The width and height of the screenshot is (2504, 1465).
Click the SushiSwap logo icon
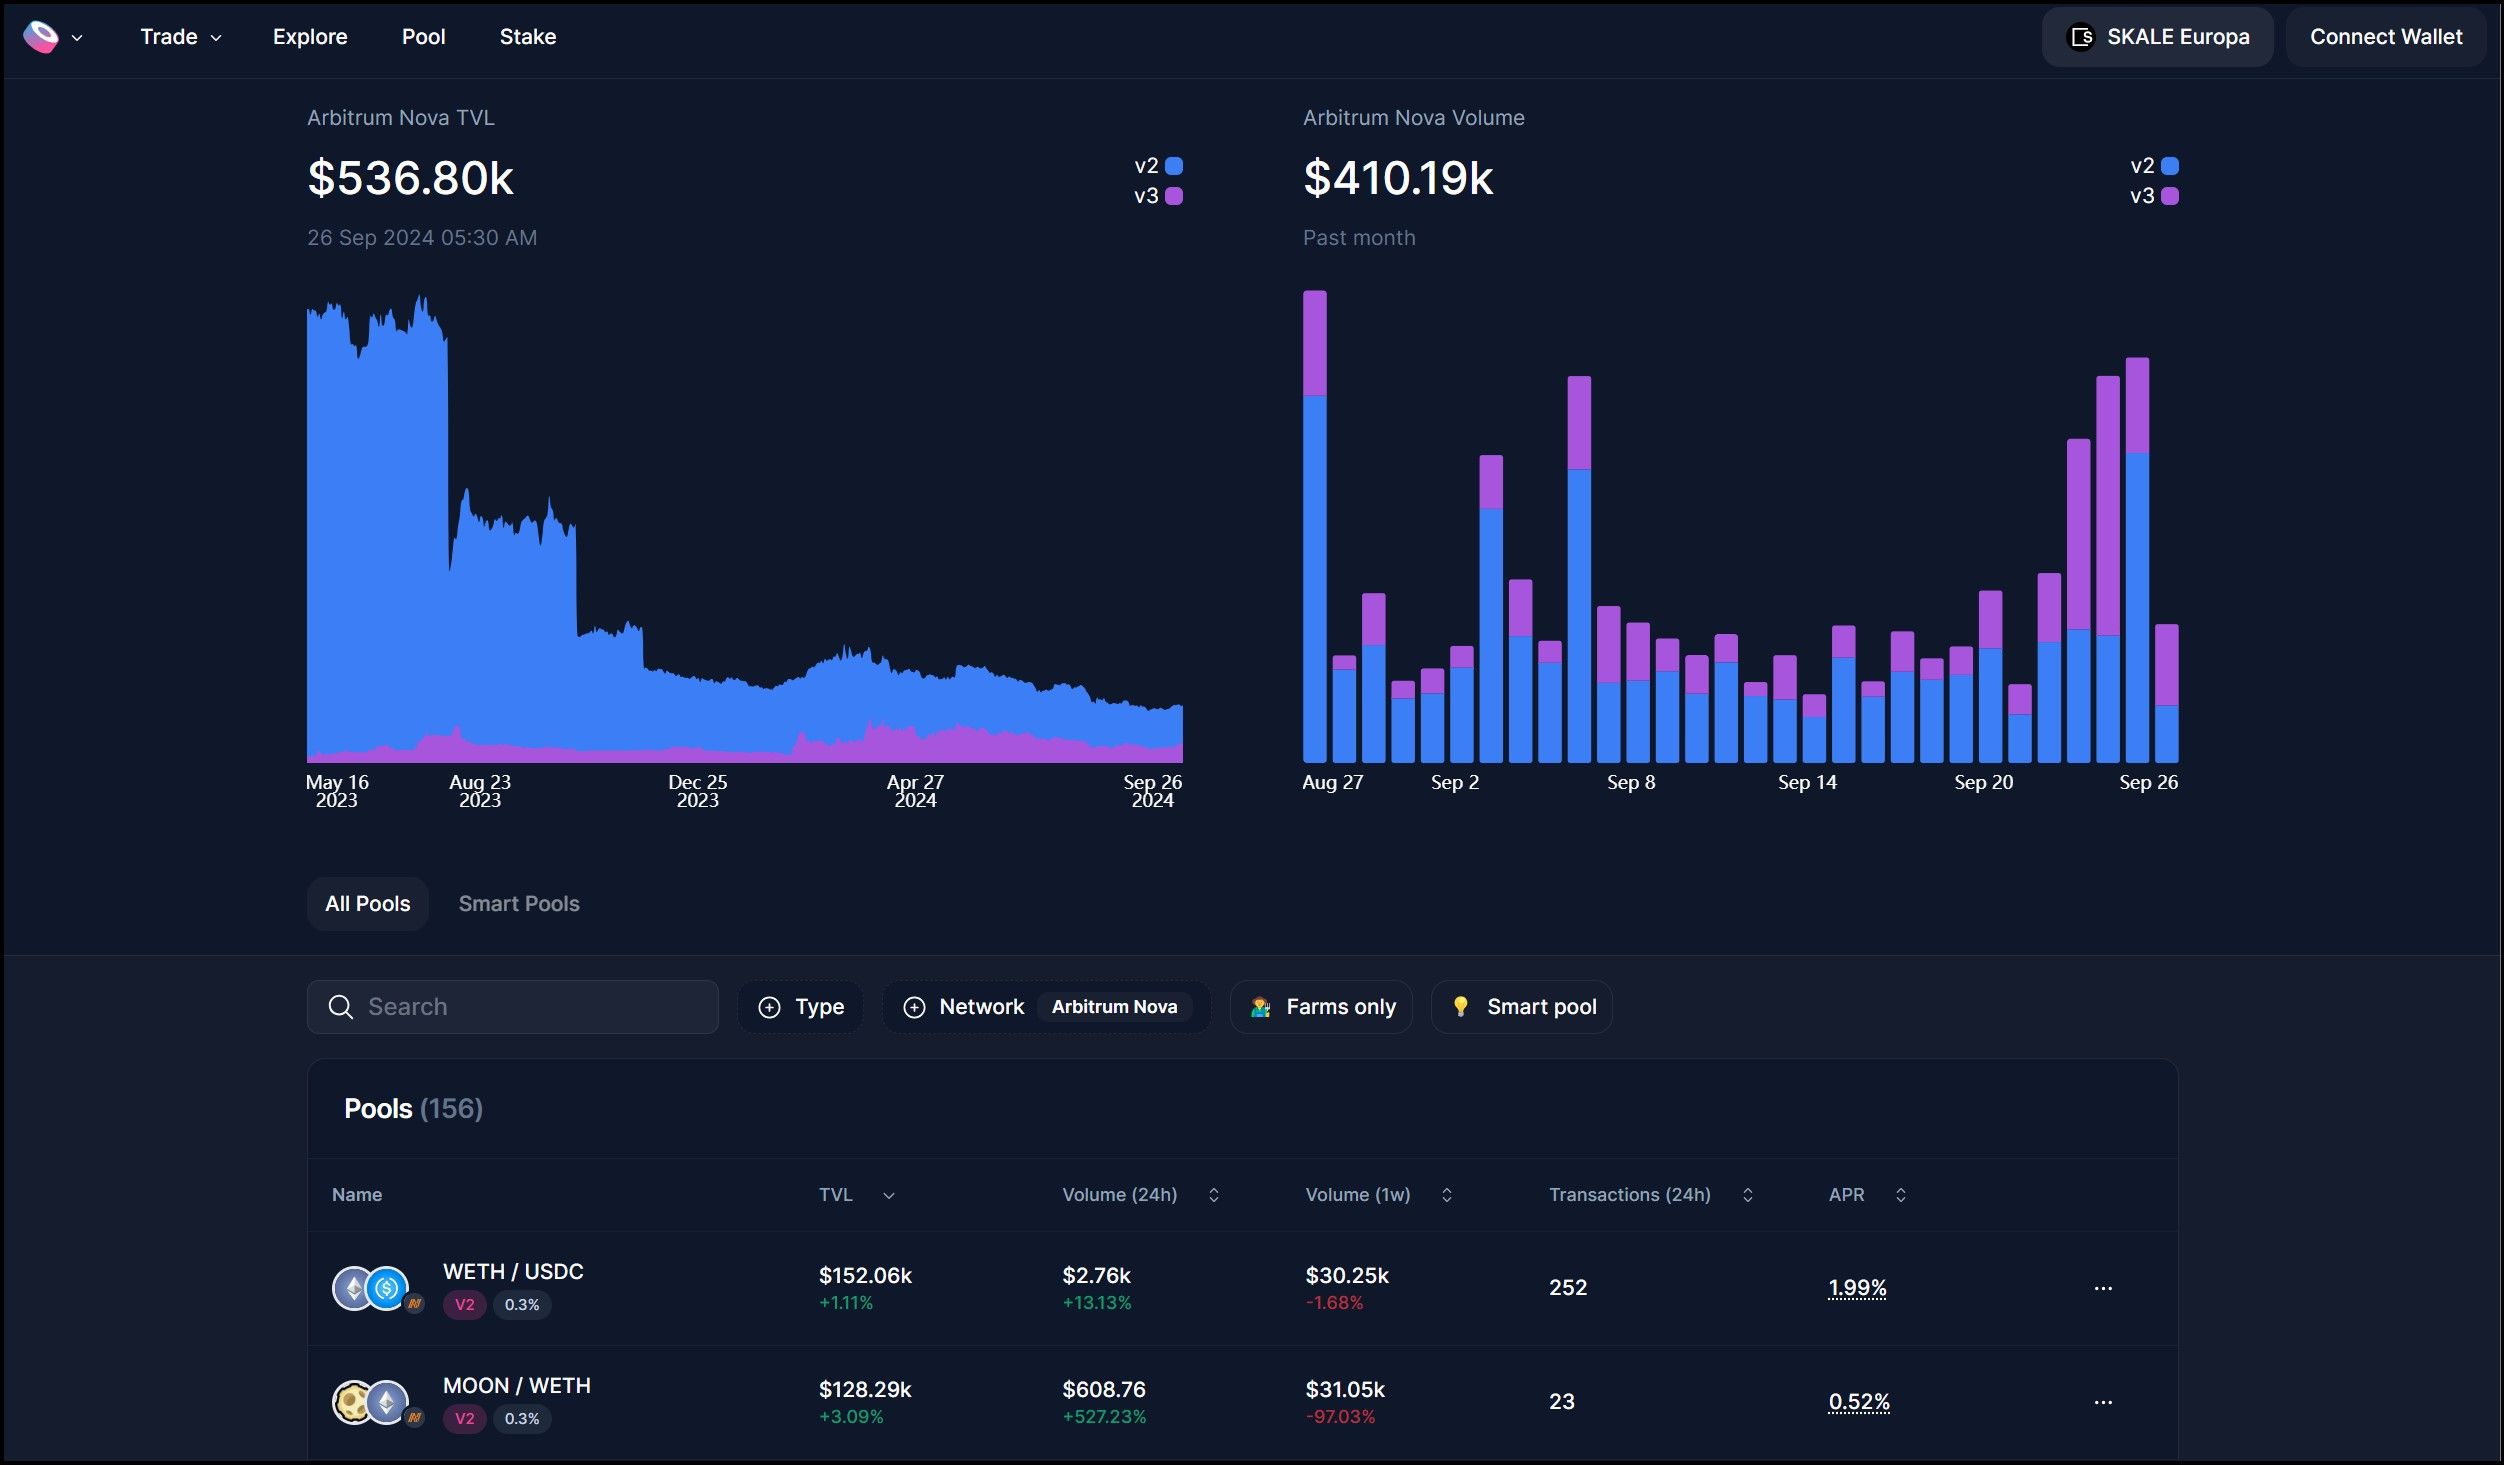pyautogui.click(x=41, y=37)
